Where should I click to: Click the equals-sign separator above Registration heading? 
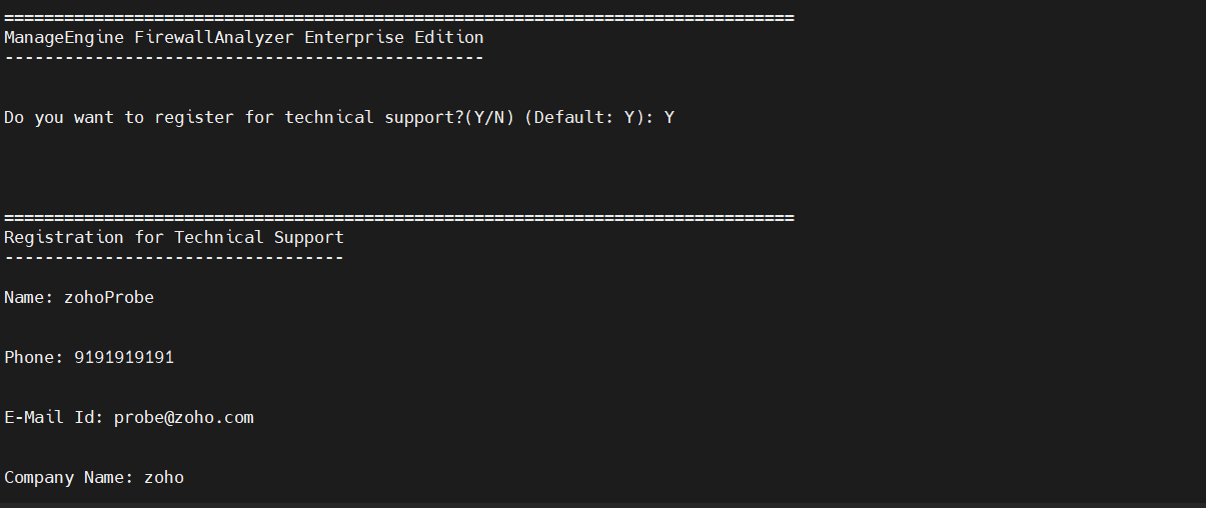click(399, 218)
